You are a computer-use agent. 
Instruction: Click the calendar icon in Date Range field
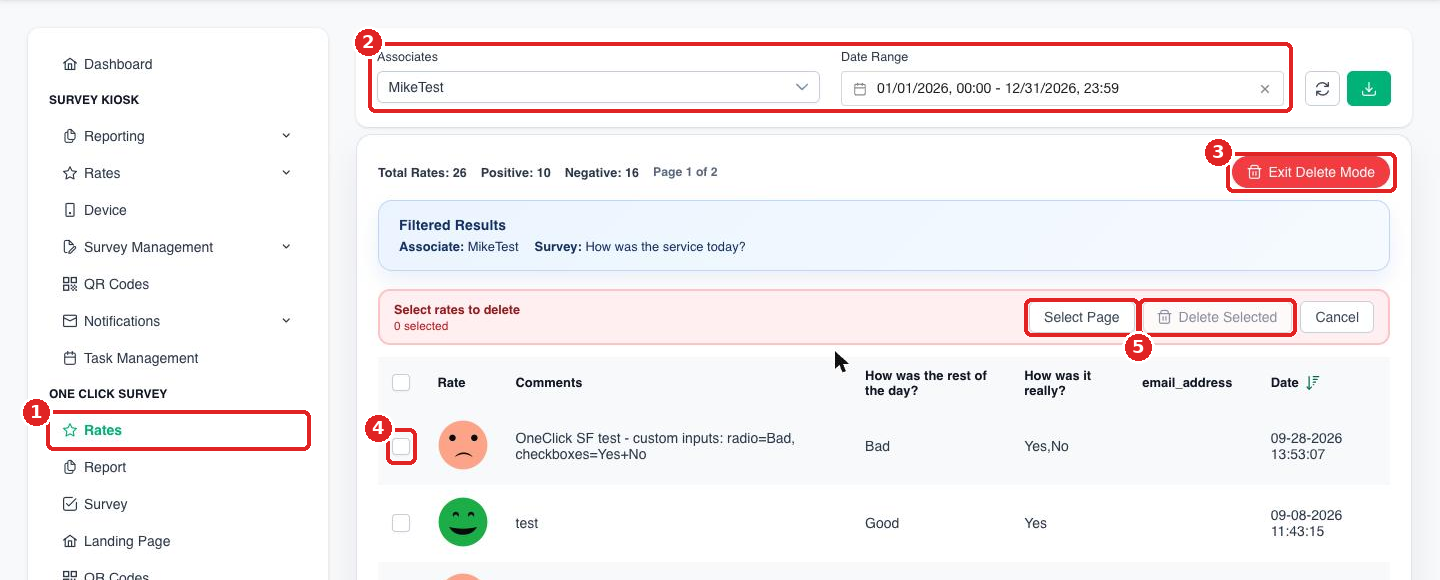coord(860,89)
